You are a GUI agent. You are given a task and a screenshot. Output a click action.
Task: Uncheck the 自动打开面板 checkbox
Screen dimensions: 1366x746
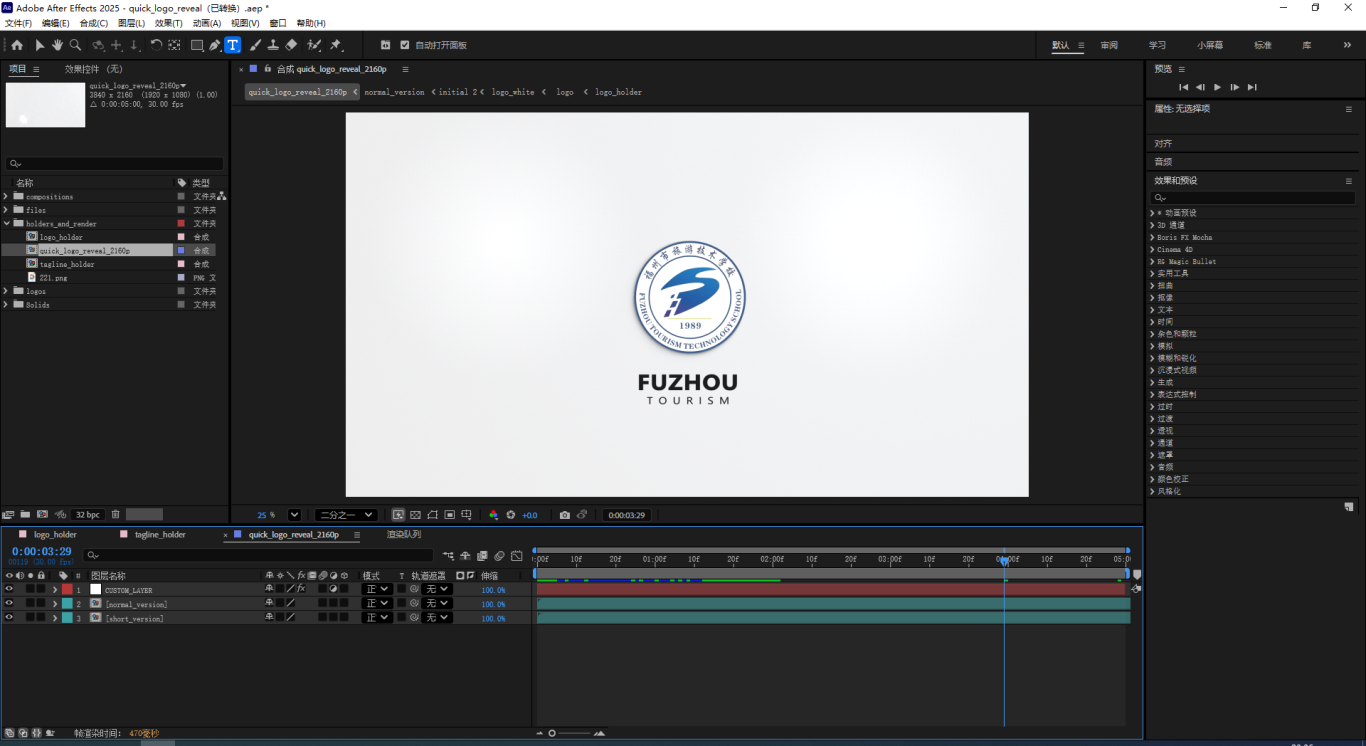(405, 45)
